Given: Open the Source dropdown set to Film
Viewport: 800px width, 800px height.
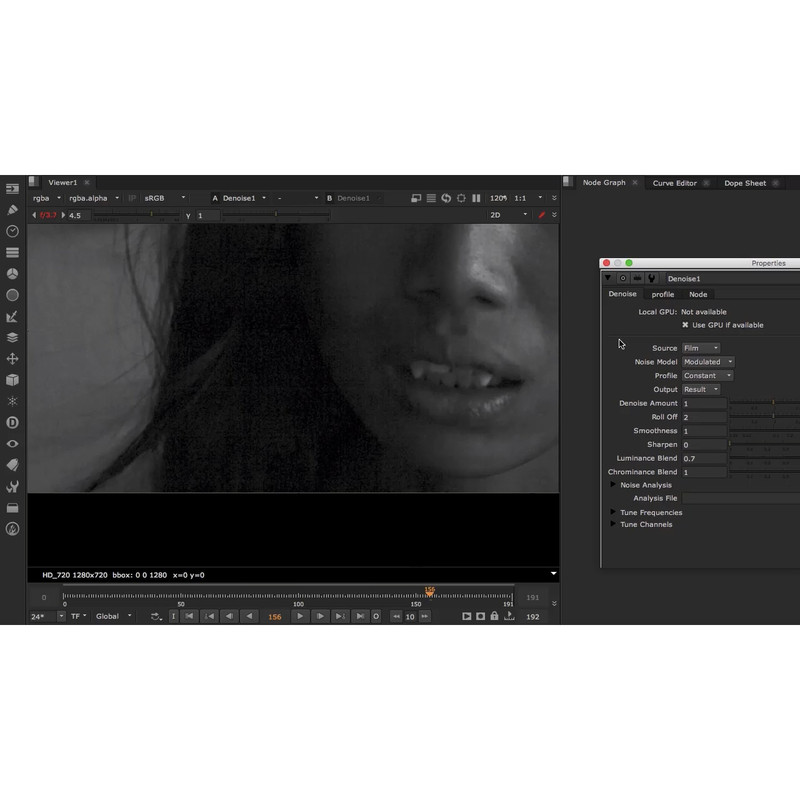Looking at the screenshot, I should tap(700, 348).
